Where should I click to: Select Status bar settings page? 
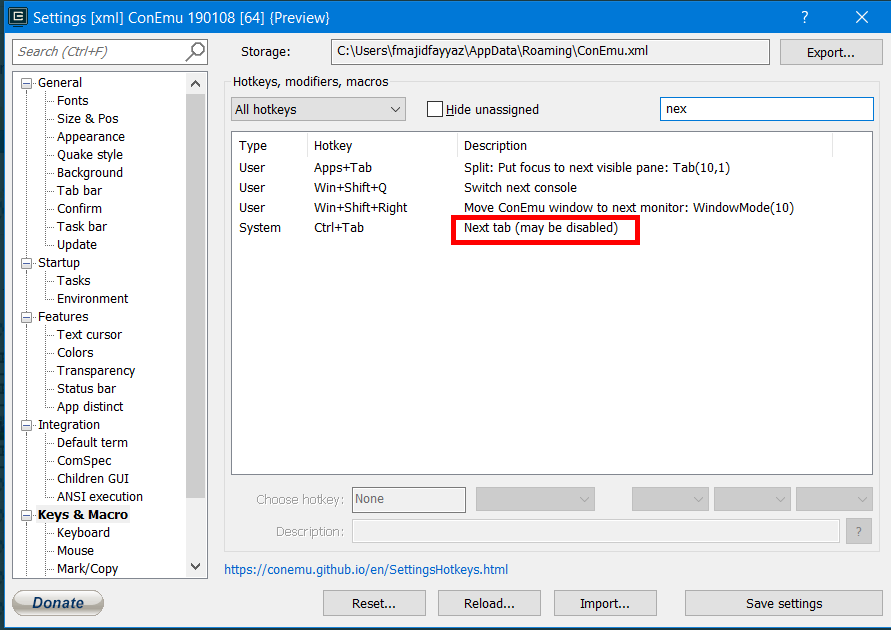86,389
